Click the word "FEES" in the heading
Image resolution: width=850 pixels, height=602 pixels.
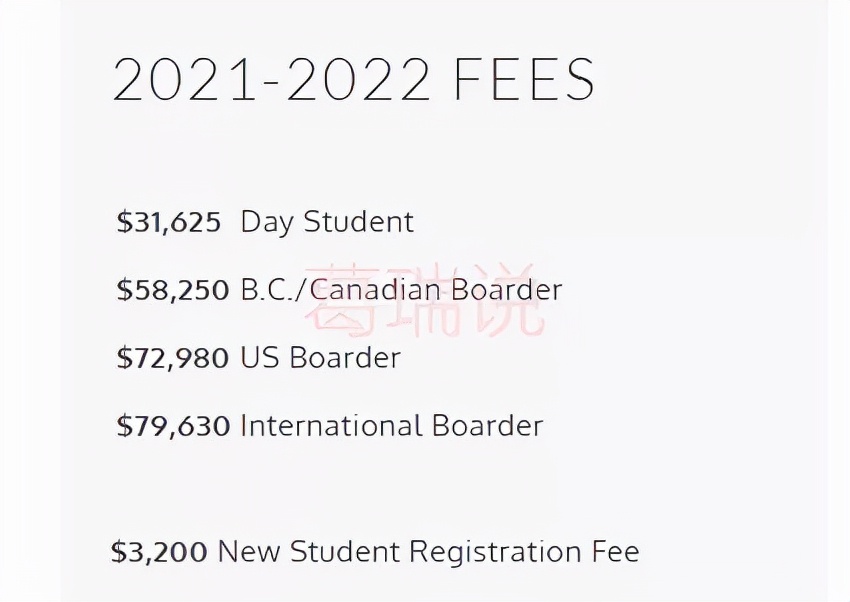[525, 80]
